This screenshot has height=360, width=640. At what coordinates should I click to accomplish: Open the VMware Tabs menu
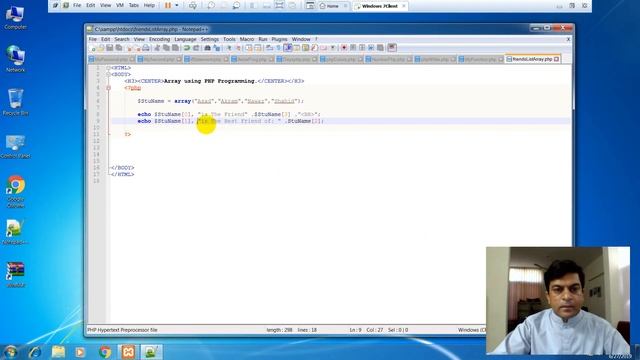[x=134, y=6]
